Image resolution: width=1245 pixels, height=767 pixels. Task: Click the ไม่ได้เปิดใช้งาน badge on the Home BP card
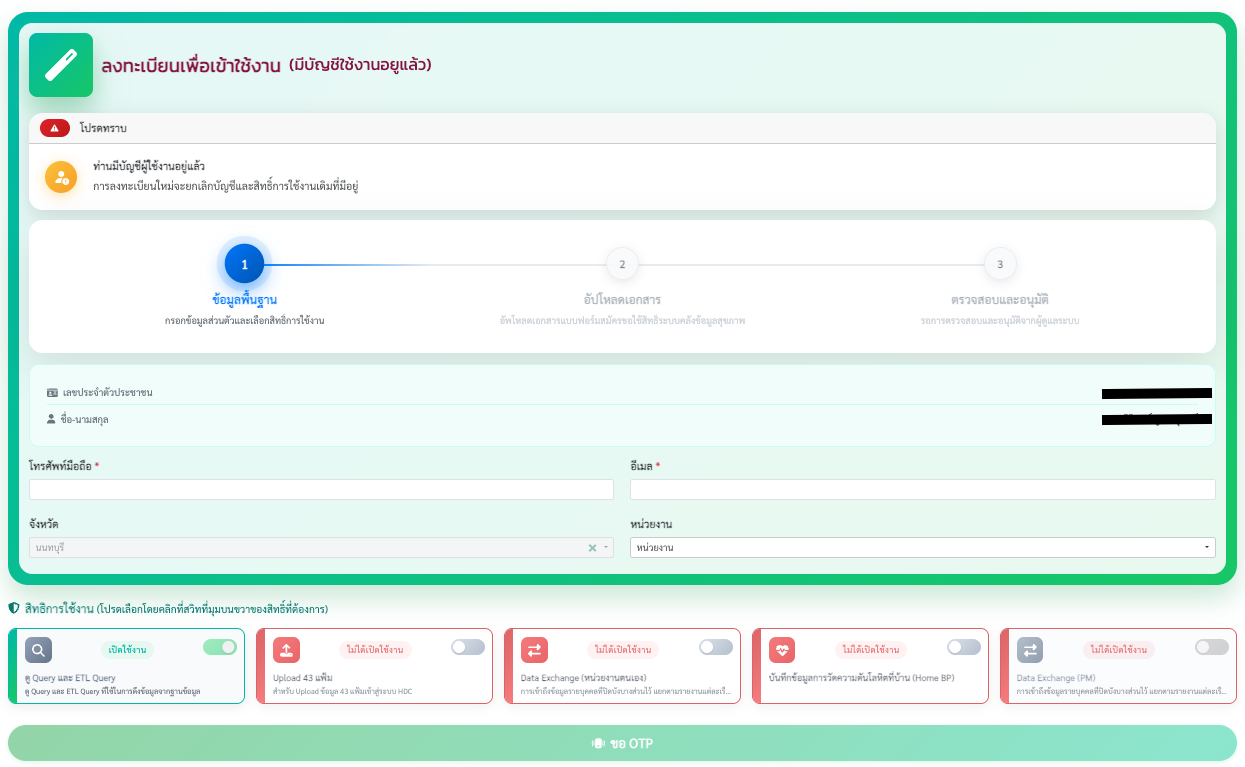(x=871, y=650)
